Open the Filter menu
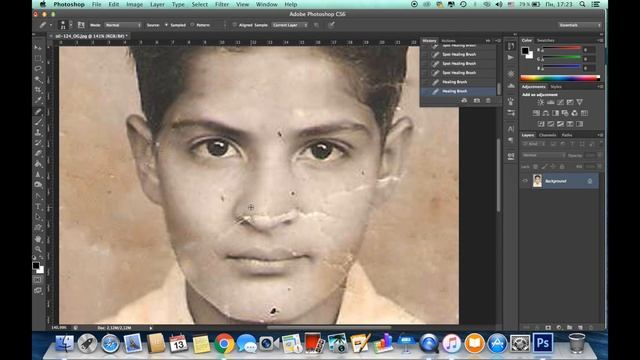Image resolution: width=640 pixels, height=360 pixels. click(222, 4)
